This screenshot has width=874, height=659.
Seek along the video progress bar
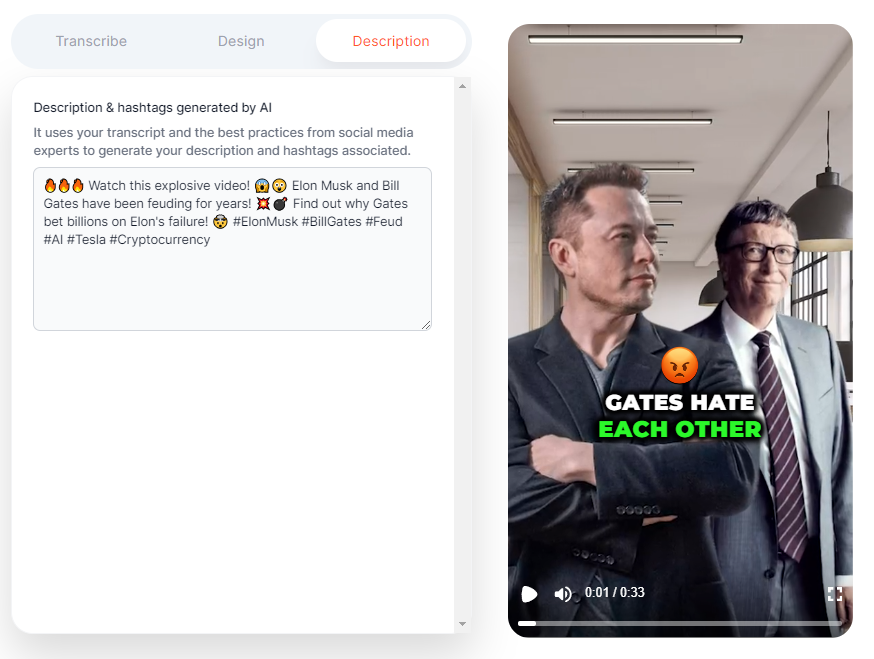(679, 623)
